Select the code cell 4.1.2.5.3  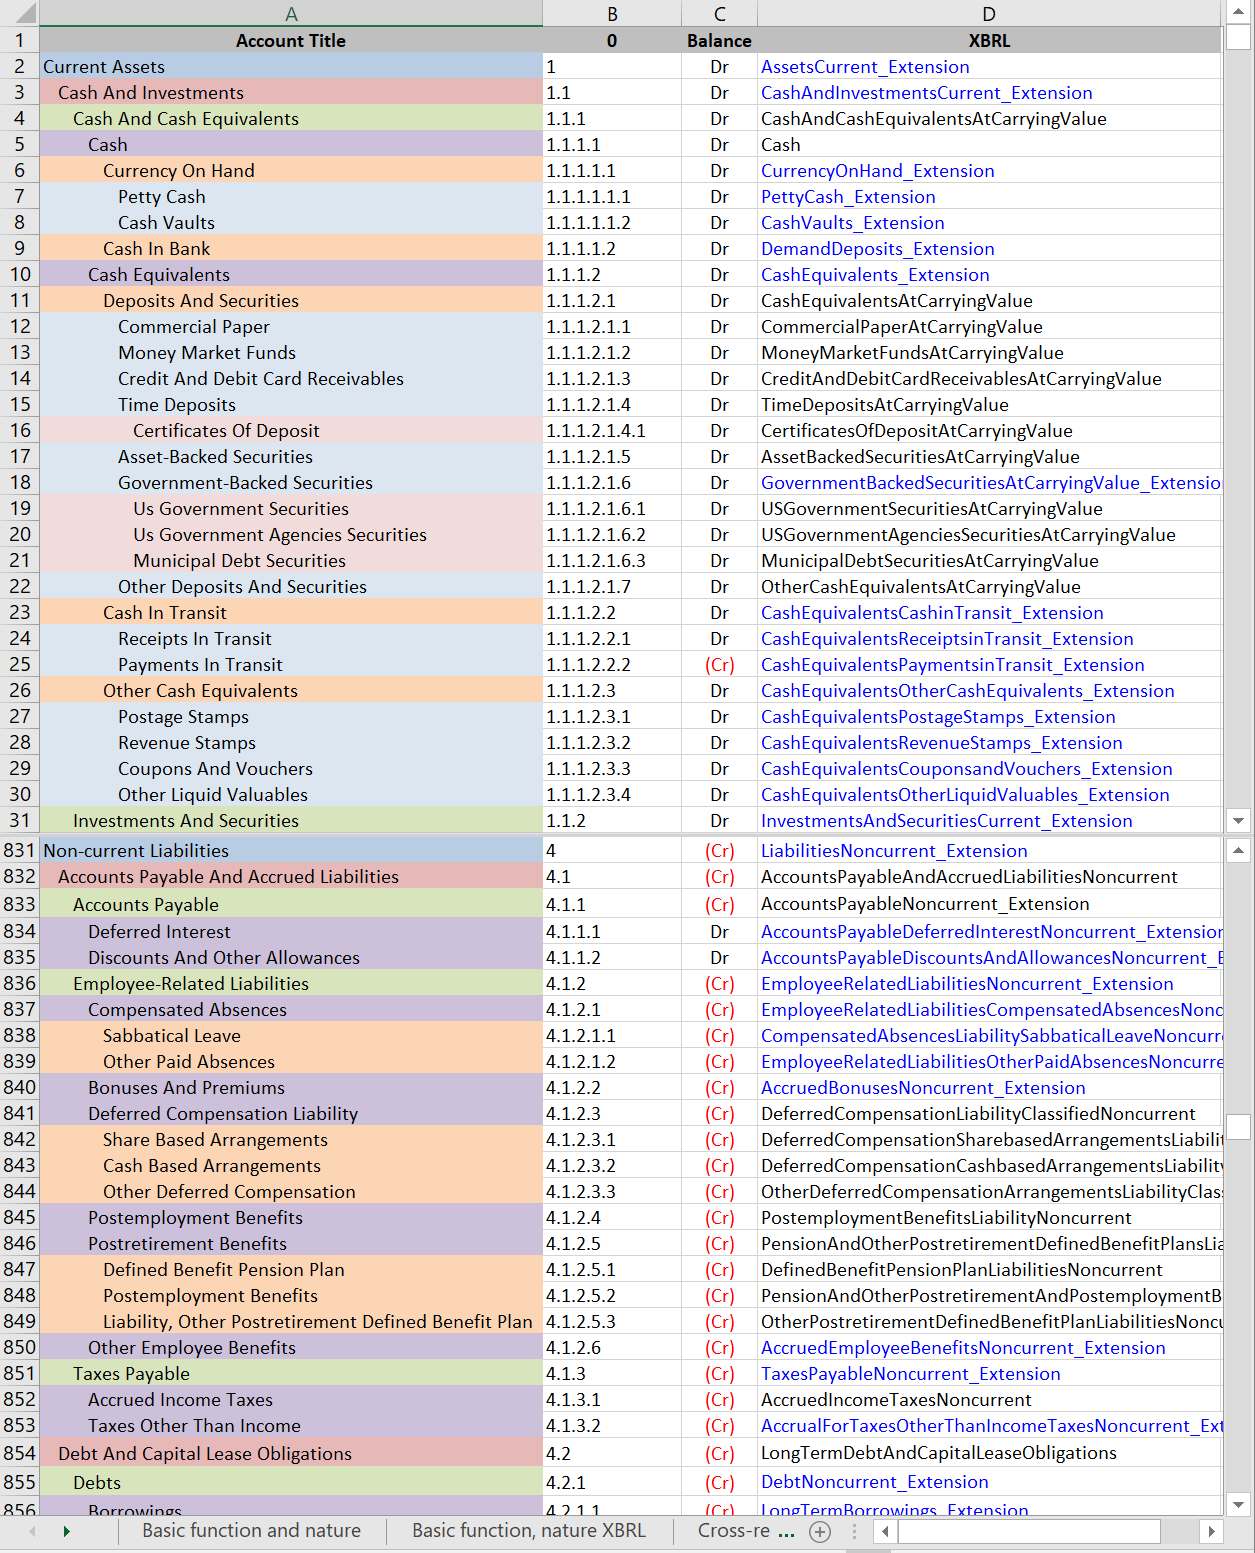coord(612,1321)
